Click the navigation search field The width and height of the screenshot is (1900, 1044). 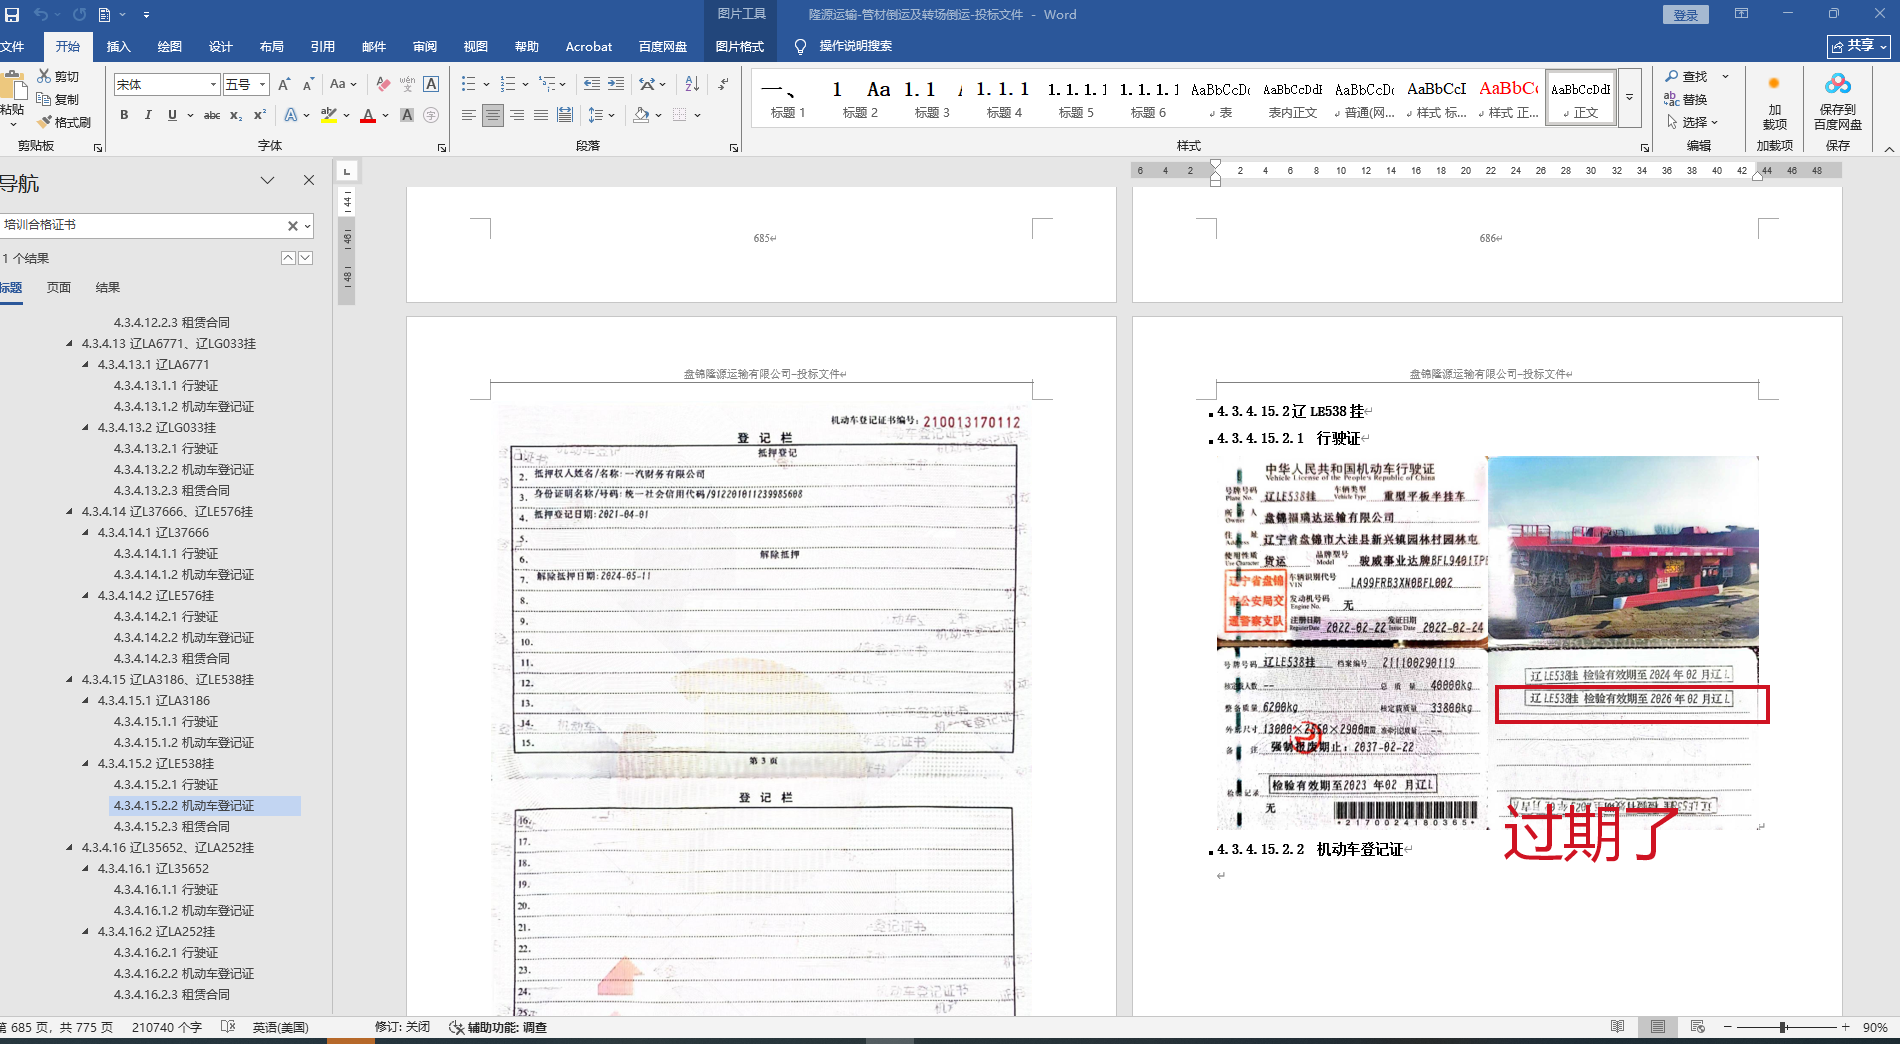click(143, 225)
